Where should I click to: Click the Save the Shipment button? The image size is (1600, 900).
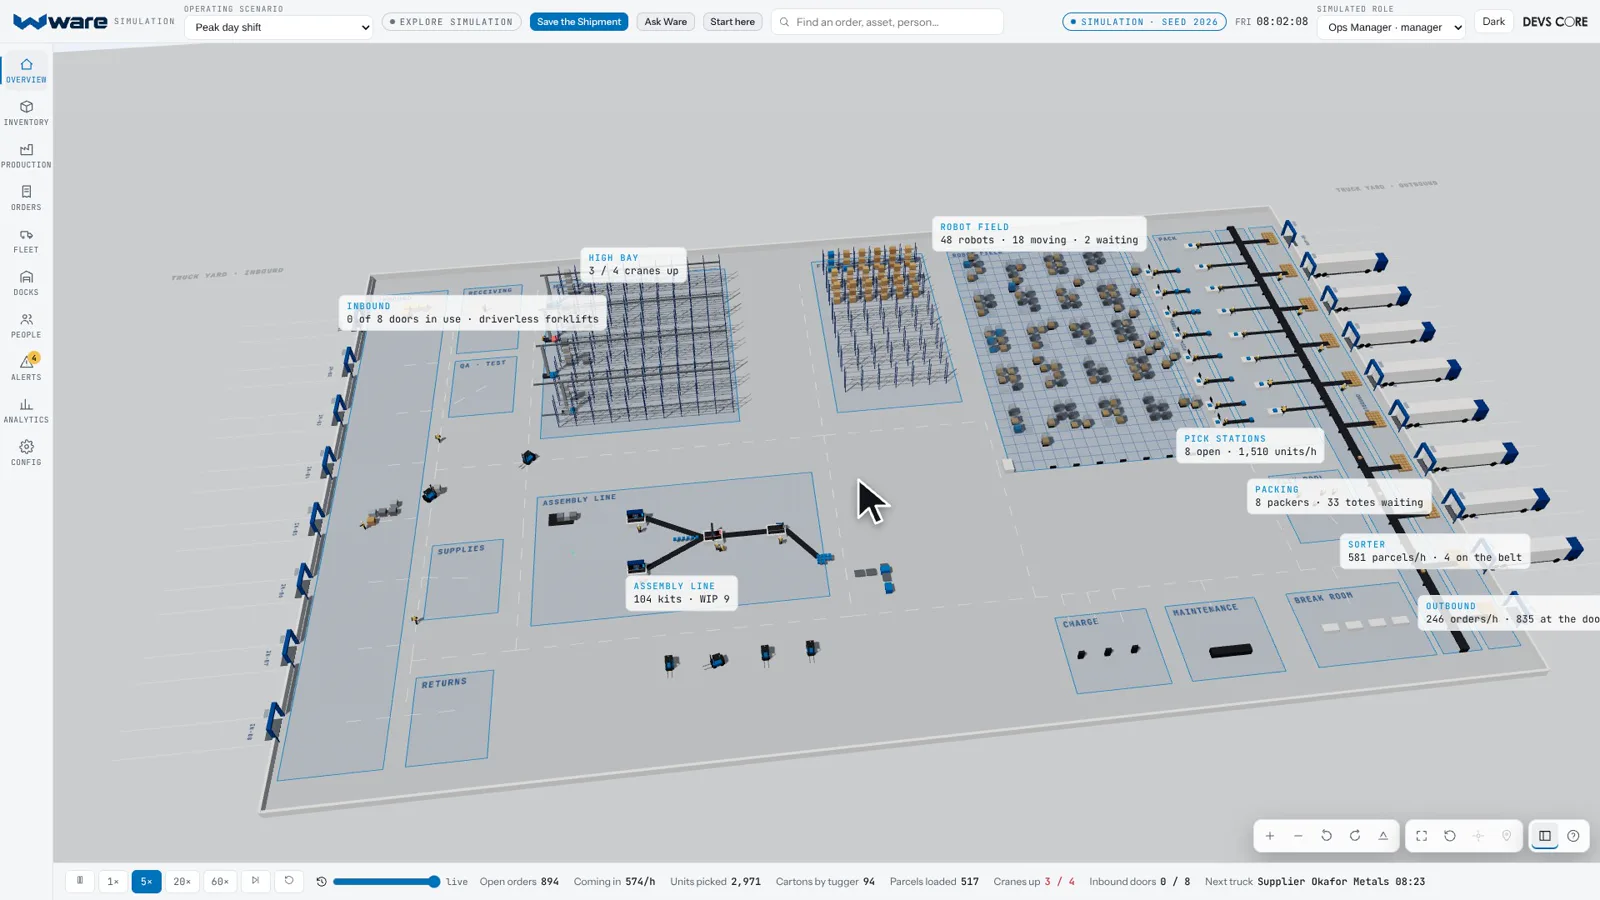(579, 22)
